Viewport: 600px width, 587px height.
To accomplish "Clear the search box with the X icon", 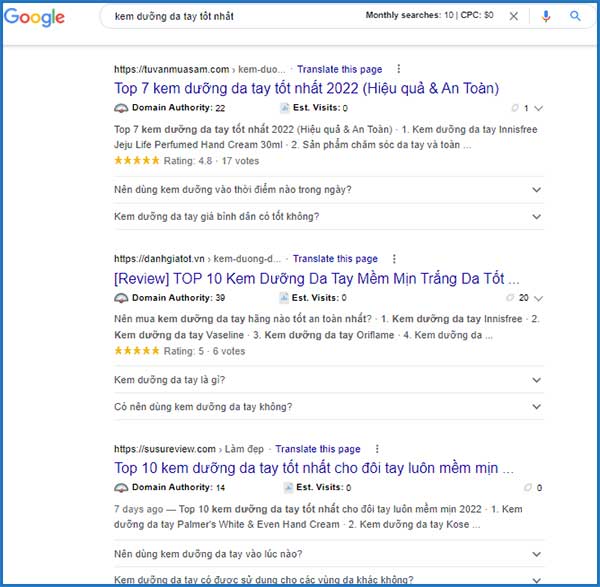I will pyautogui.click(x=514, y=16).
